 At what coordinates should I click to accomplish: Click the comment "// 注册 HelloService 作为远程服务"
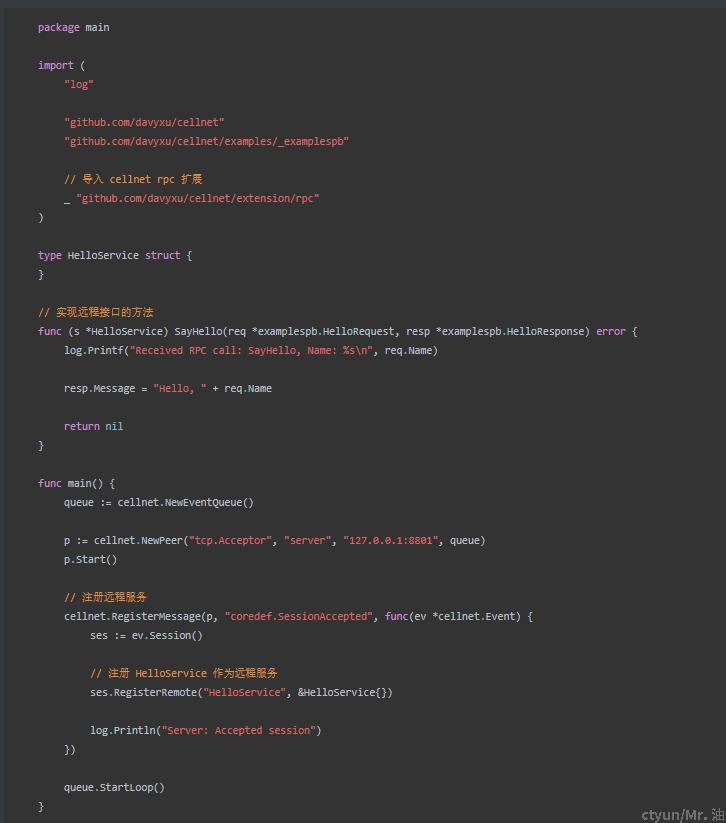[184, 673]
